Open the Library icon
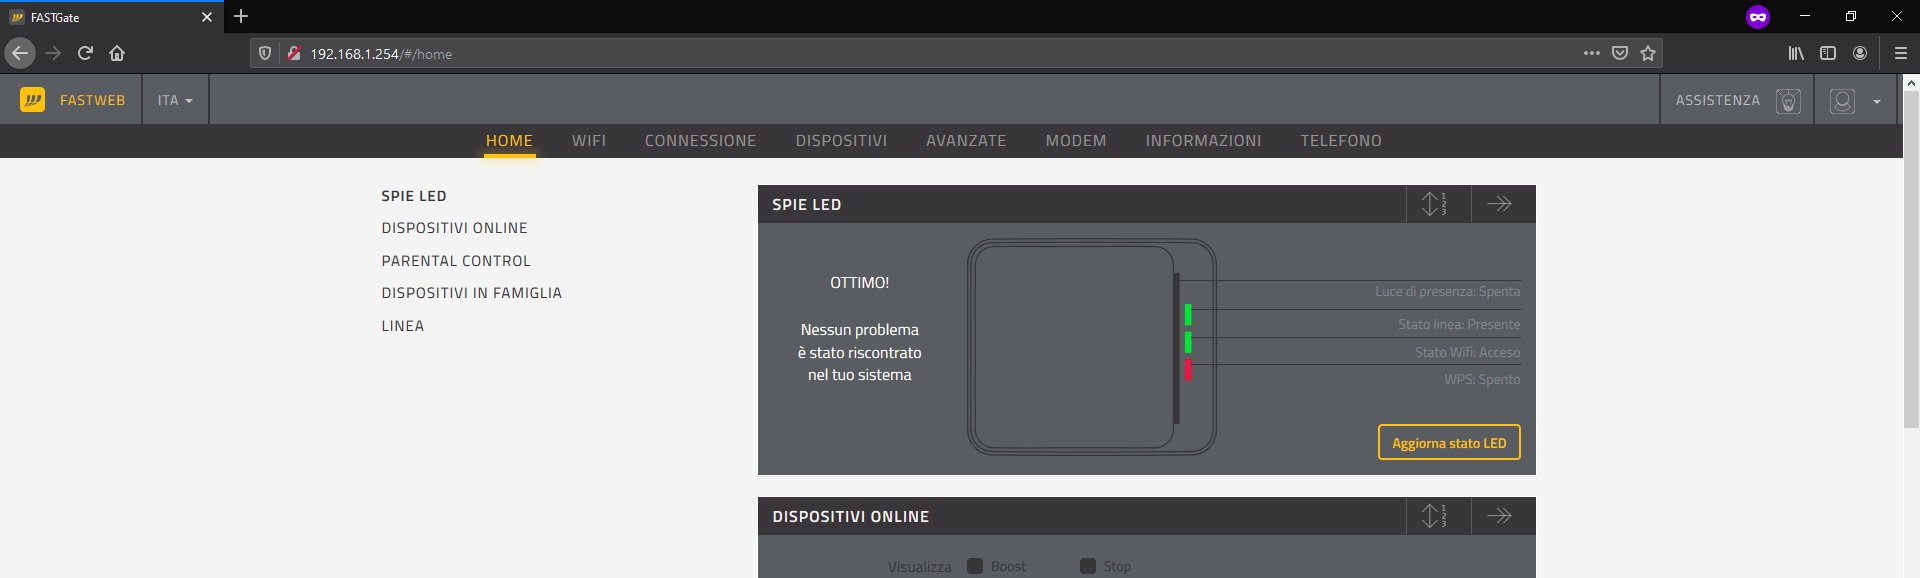Viewport: 1920px width, 578px height. [x=1796, y=53]
